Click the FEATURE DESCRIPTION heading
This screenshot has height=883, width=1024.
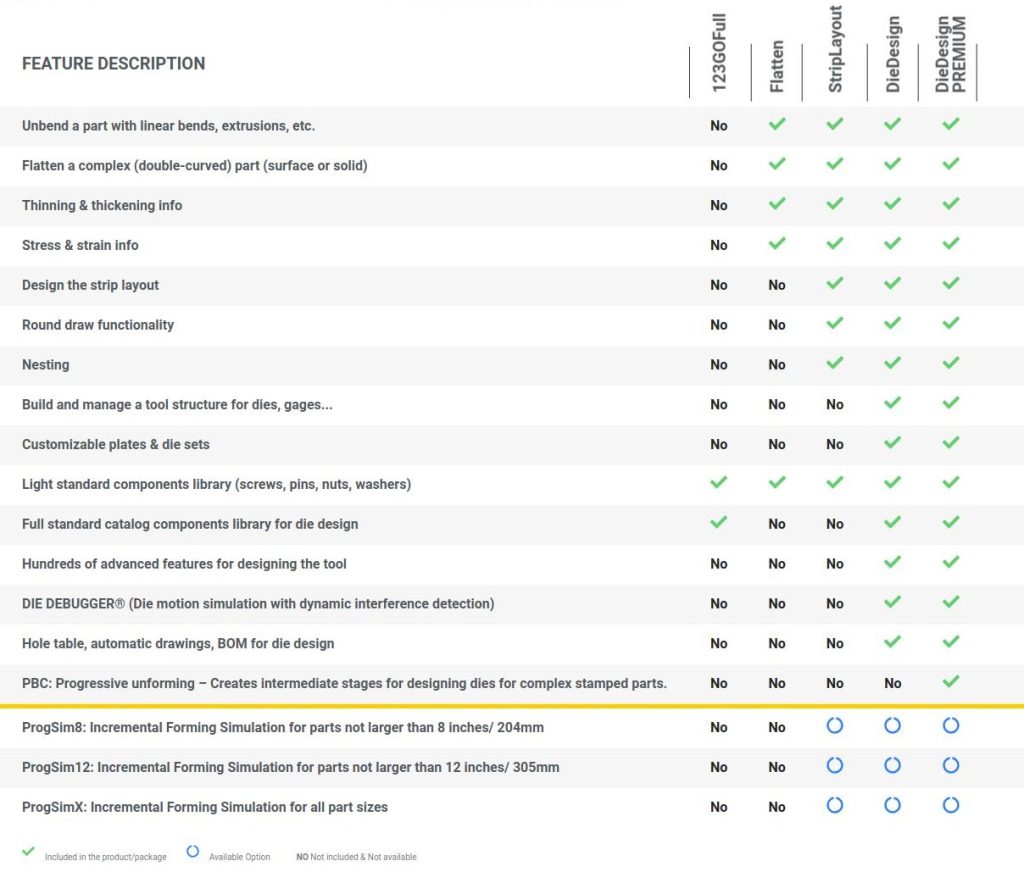113,64
